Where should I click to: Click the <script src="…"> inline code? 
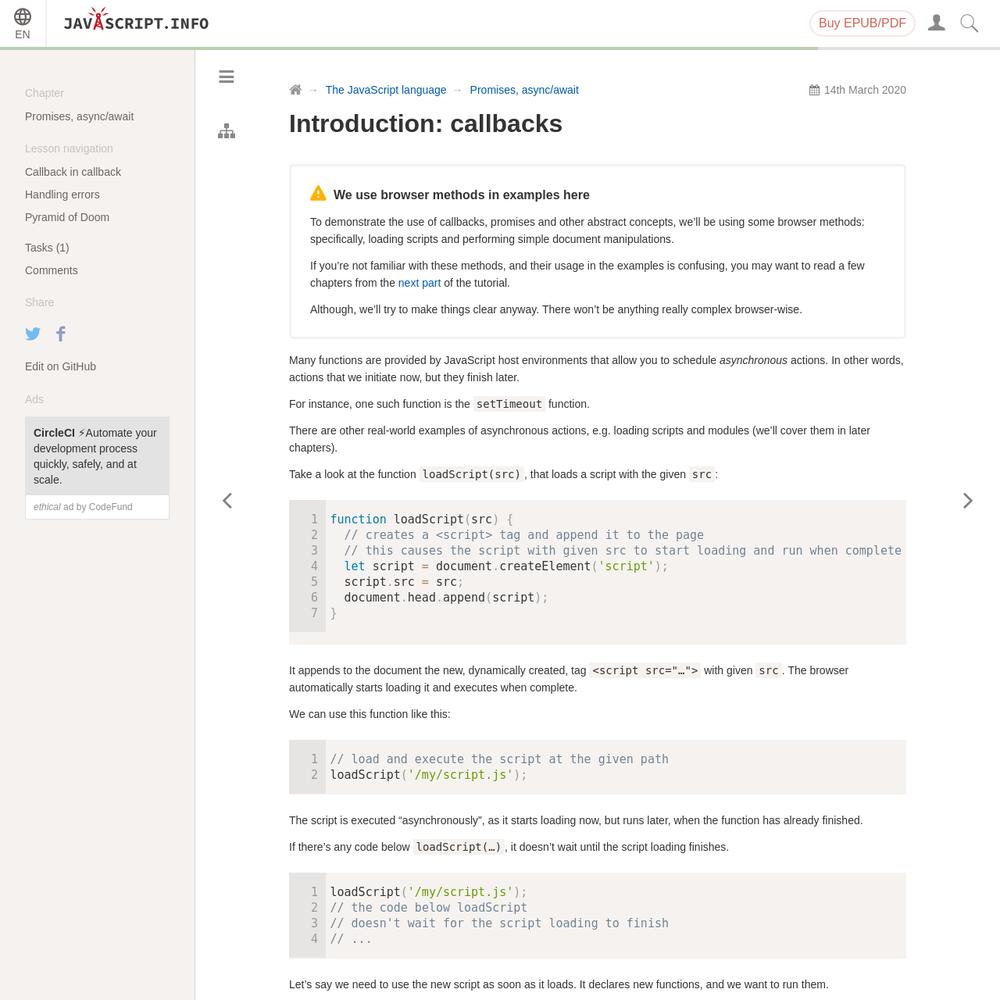click(645, 670)
